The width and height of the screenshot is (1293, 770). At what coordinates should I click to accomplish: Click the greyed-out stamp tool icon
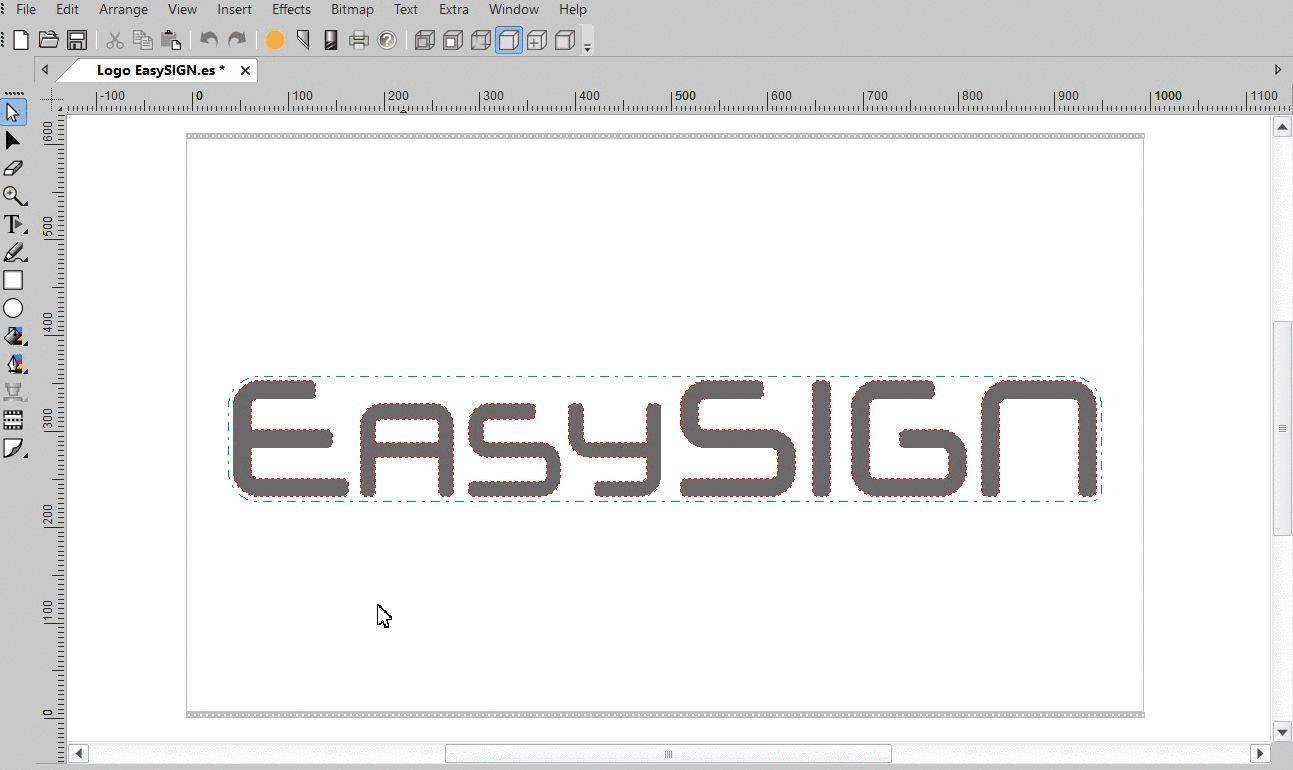coord(13,392)
